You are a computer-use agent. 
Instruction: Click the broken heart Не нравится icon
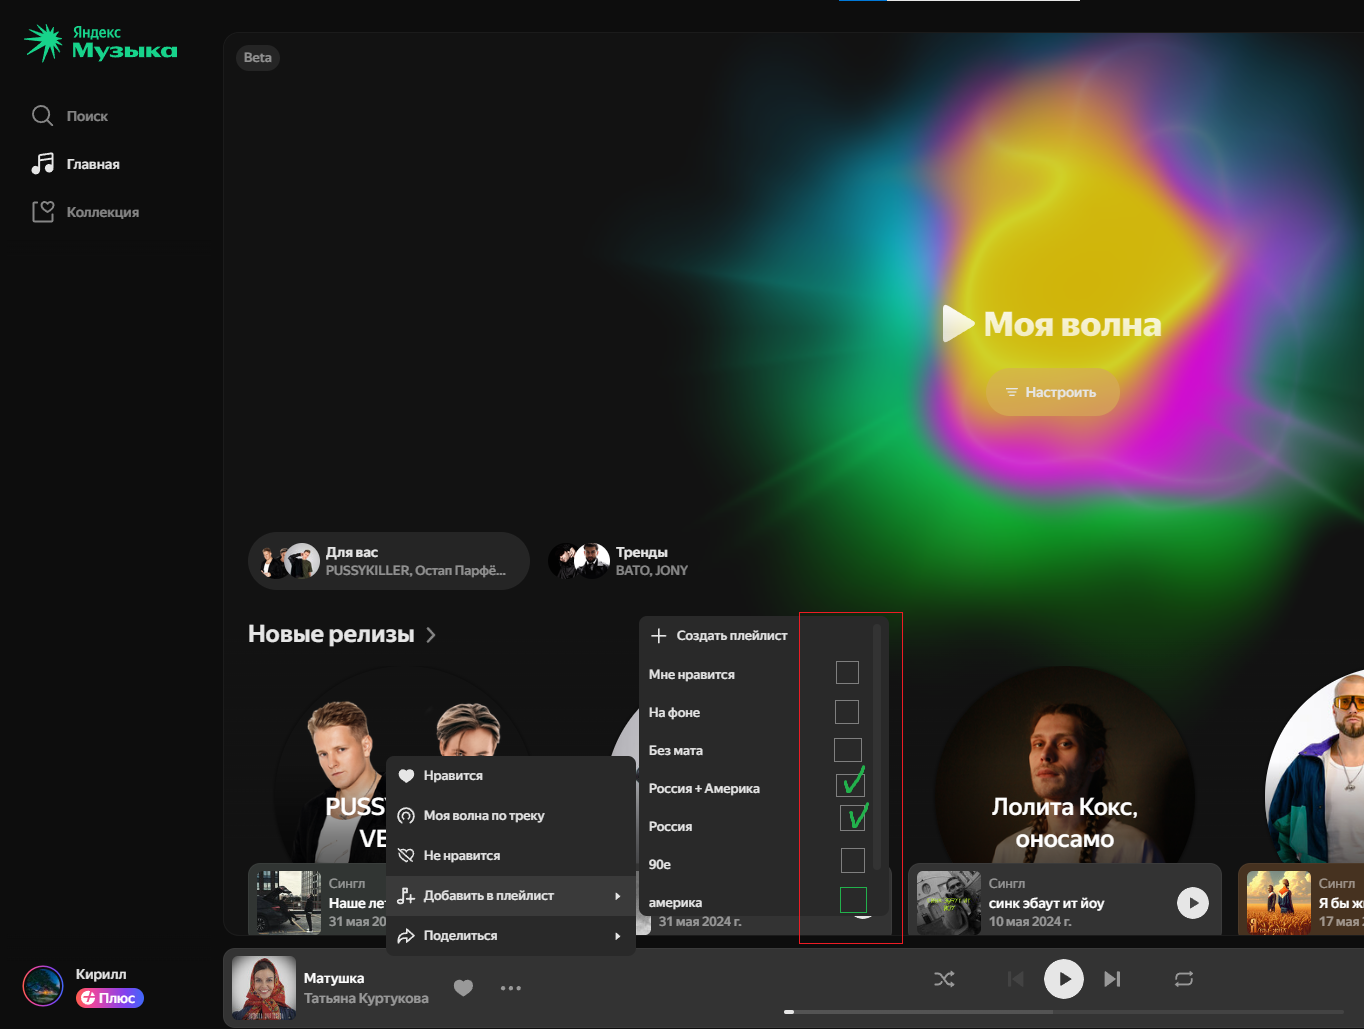coord(406,856)
